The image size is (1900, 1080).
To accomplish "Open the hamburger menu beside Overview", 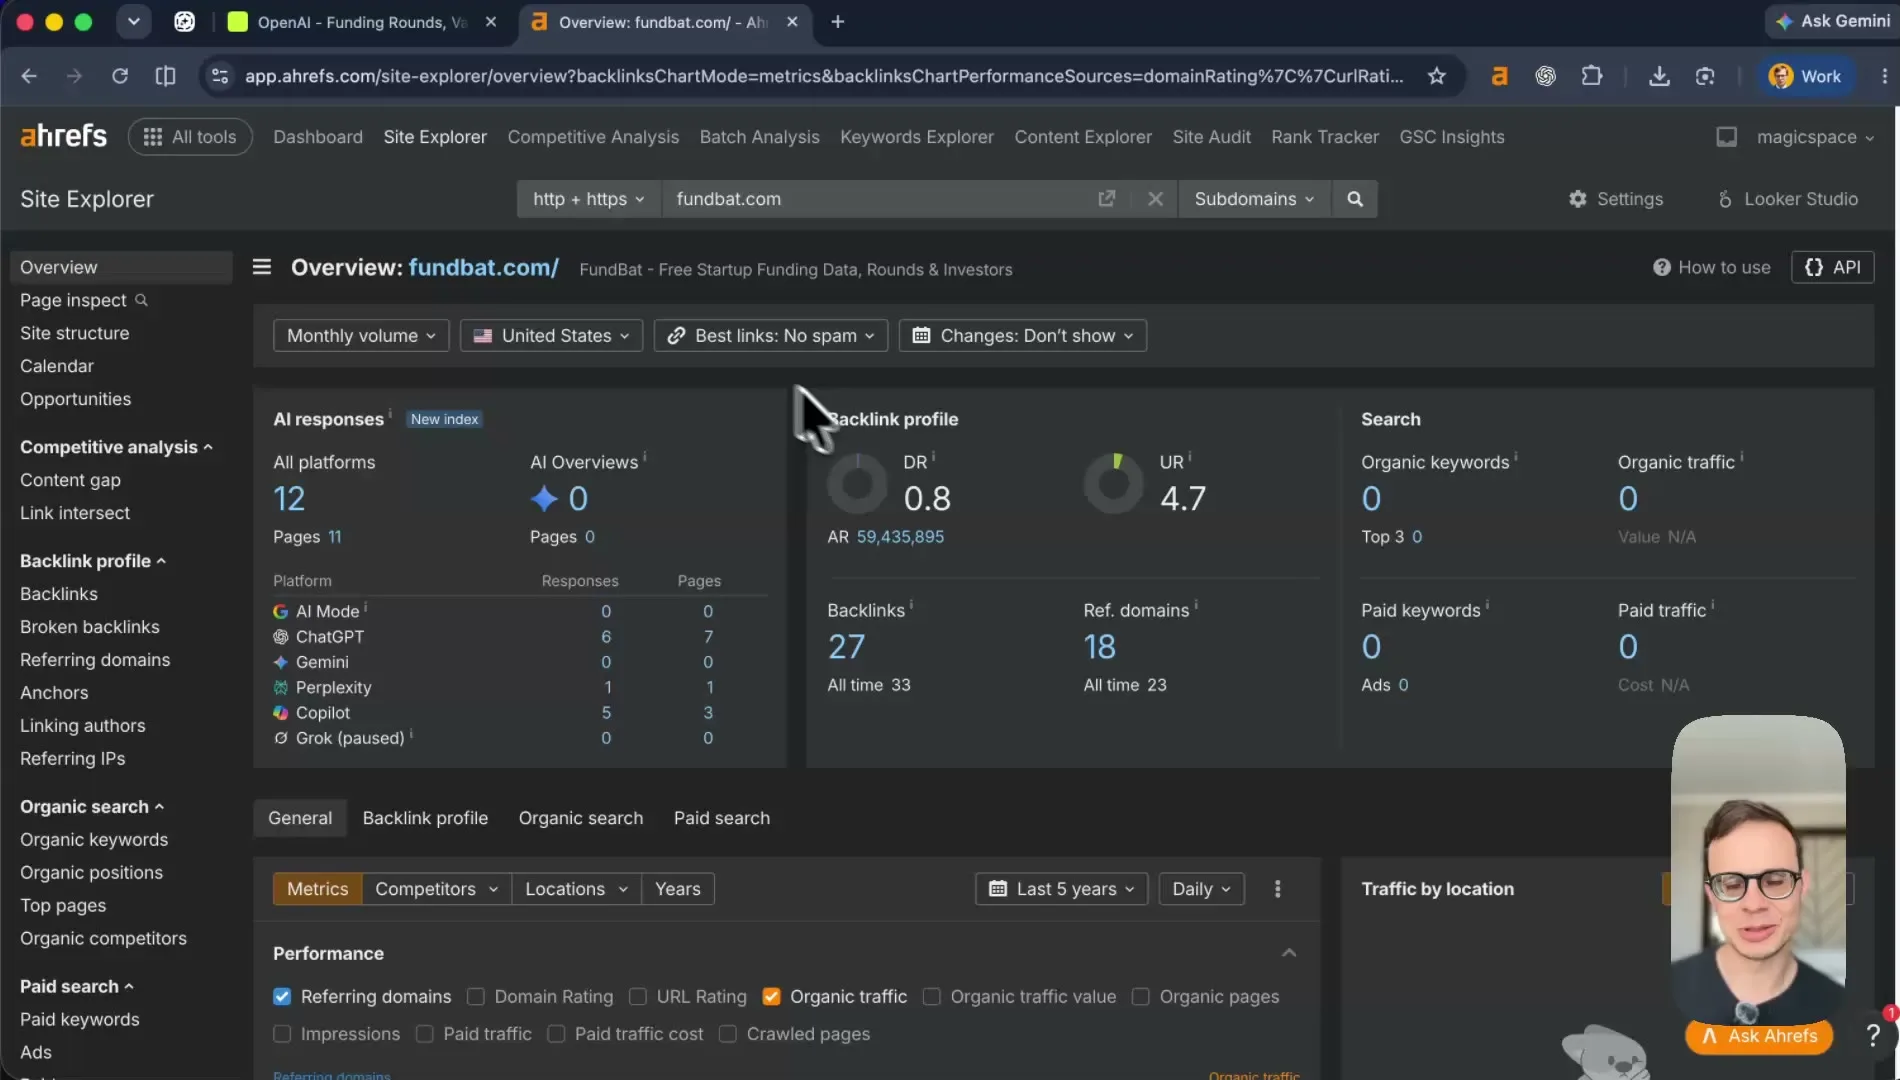I will [262, 267].
